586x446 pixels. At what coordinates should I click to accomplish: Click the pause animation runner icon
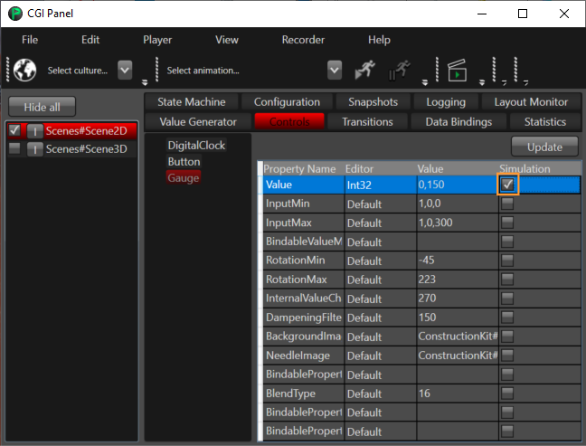[399, 70]
